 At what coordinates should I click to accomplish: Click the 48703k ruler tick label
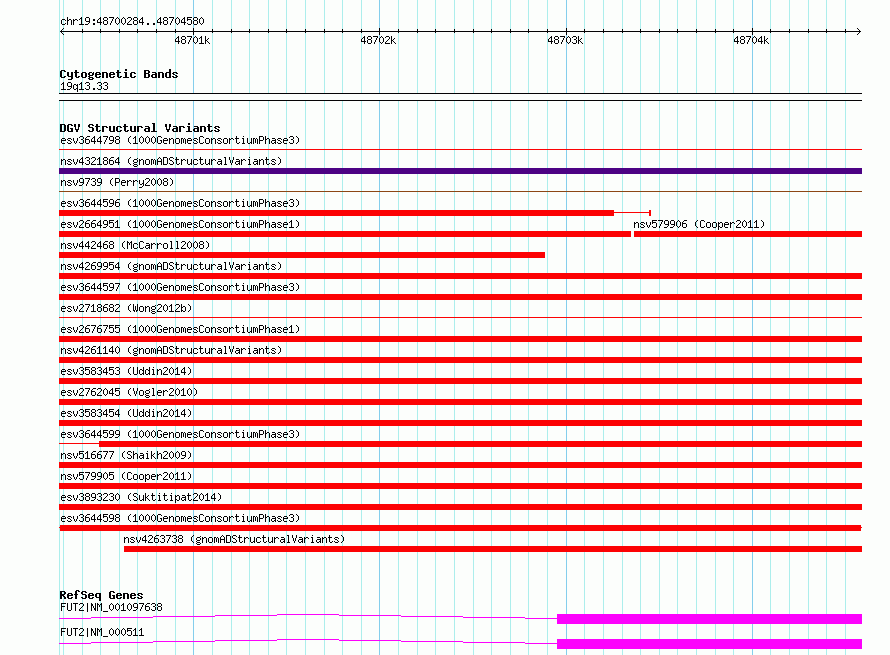tap(565, 40)
